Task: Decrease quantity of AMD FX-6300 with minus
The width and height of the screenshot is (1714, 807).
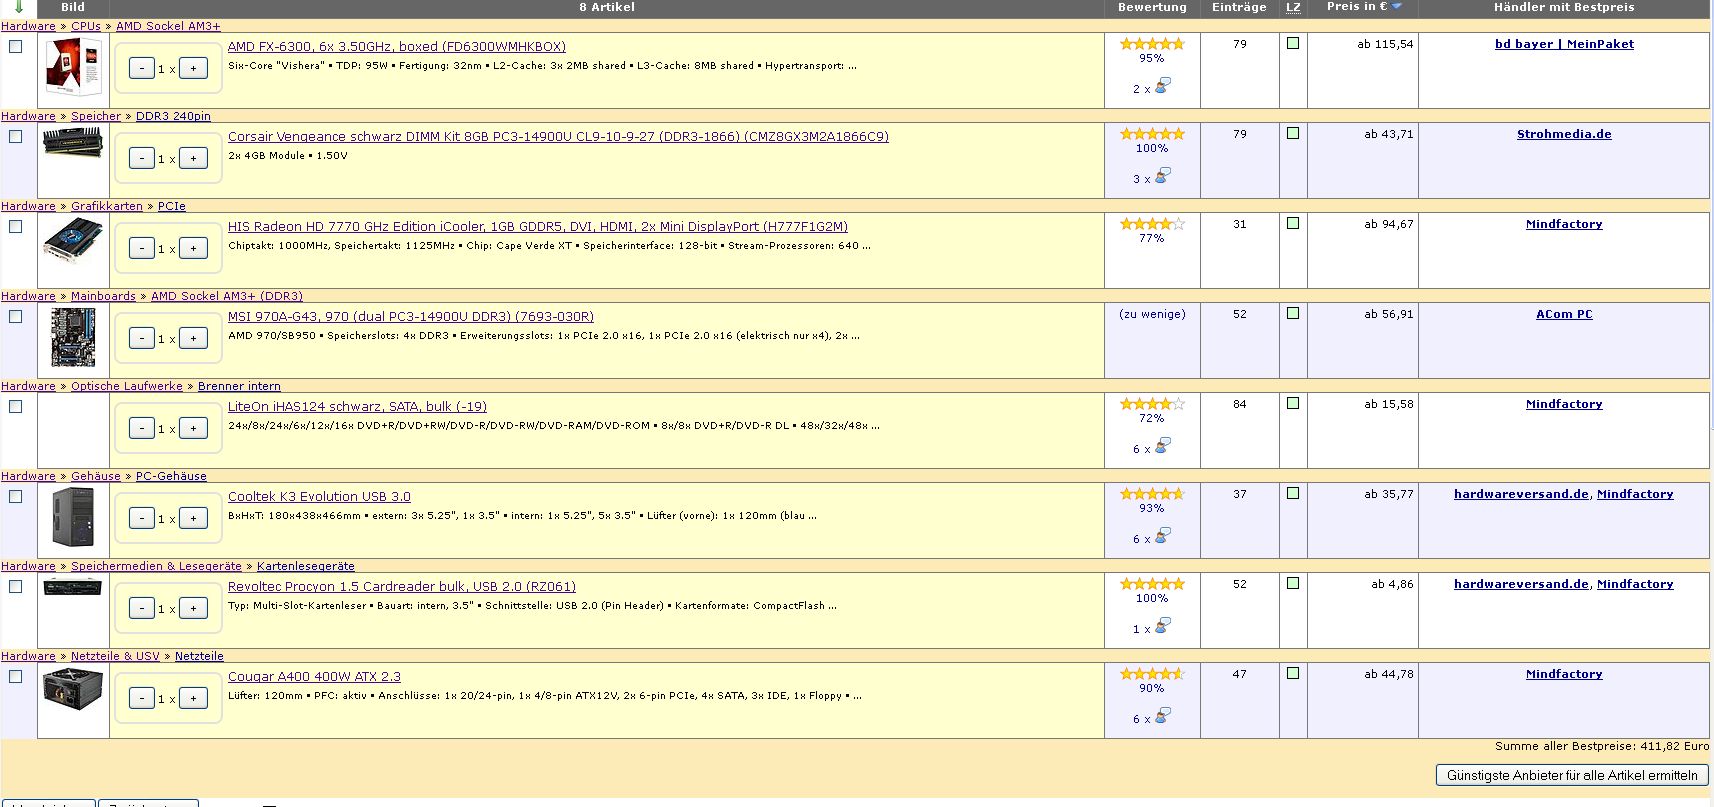Action: click(x=142, y=68)
